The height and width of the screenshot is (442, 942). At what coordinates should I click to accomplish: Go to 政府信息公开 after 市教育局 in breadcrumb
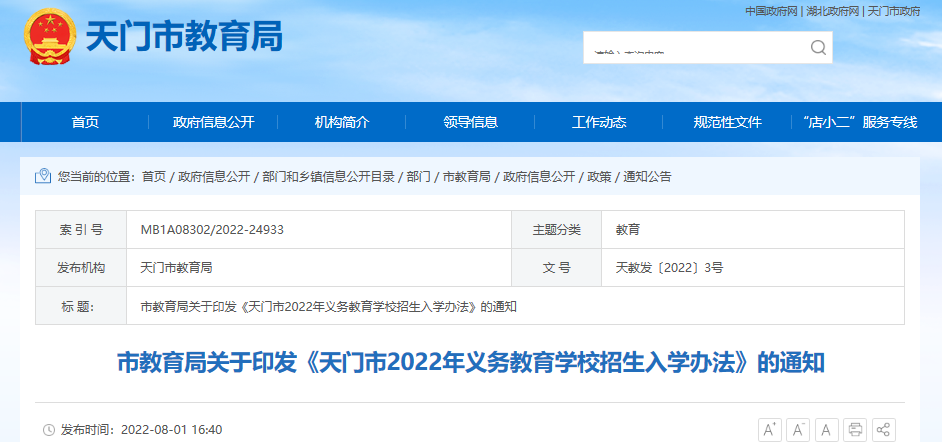pyautogui.click(x=539, y=177)
